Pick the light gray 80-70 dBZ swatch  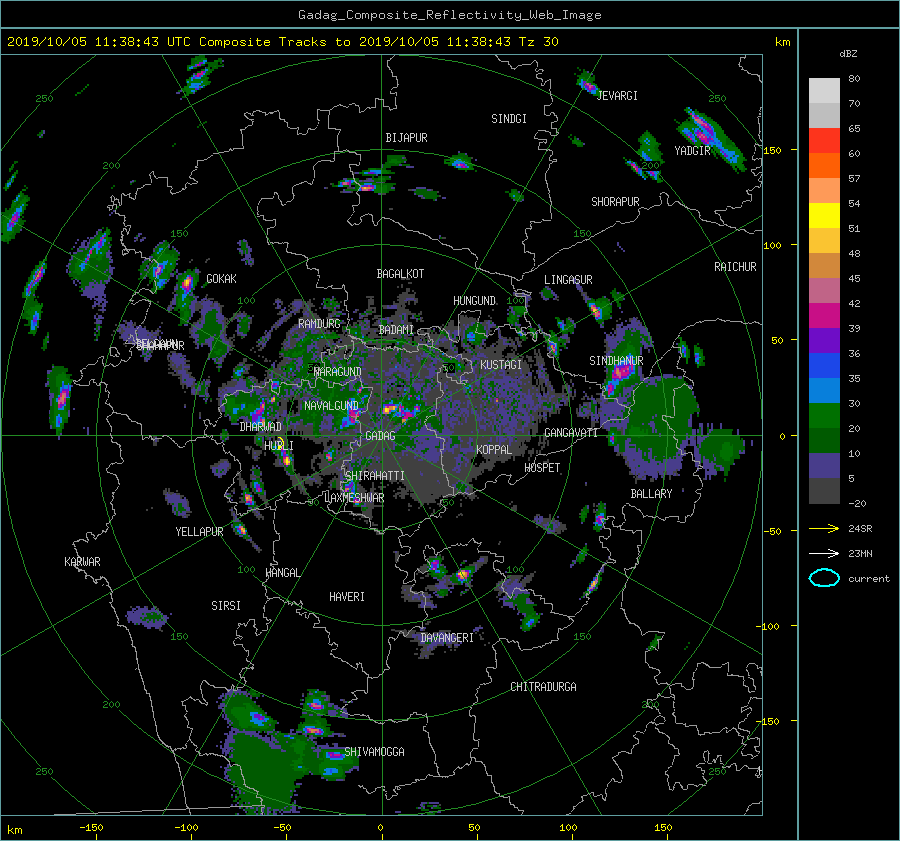(824, 91)
